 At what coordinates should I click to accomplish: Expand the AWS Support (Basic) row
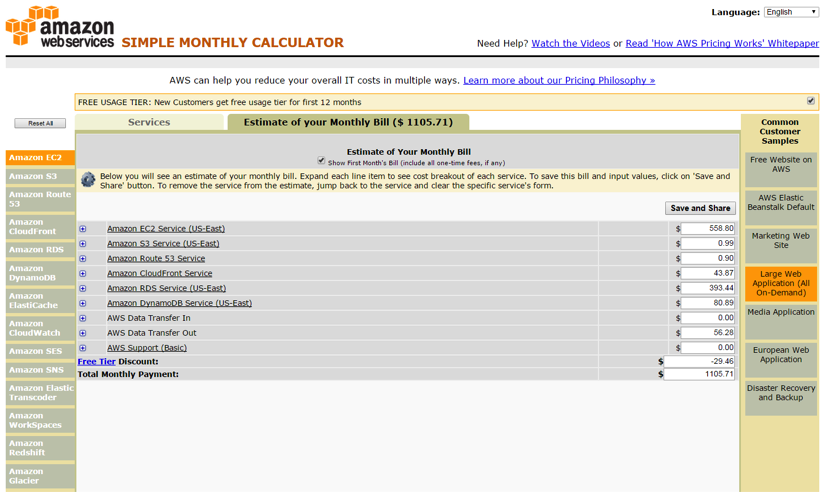point(83,348)
